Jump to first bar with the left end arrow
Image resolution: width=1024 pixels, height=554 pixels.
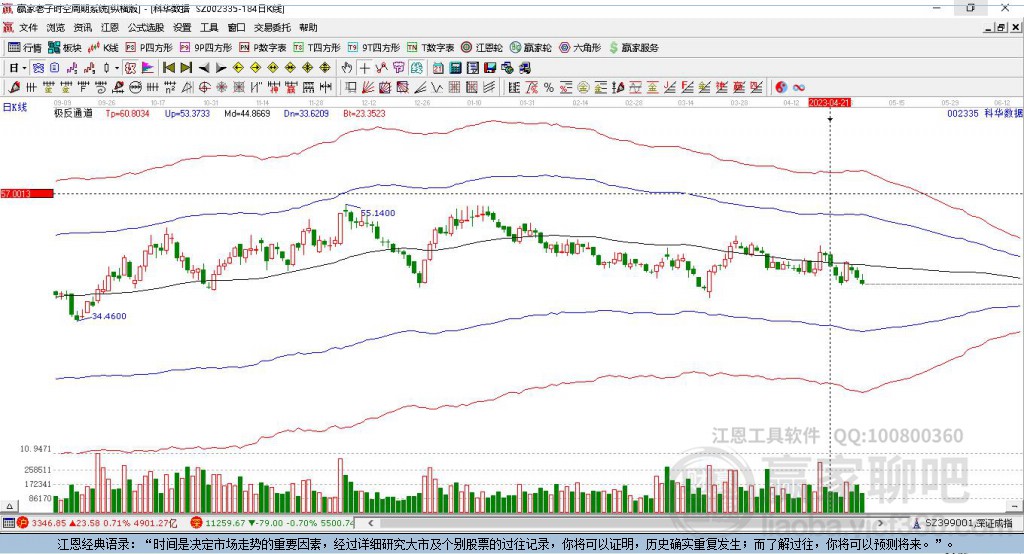[168, 68]
